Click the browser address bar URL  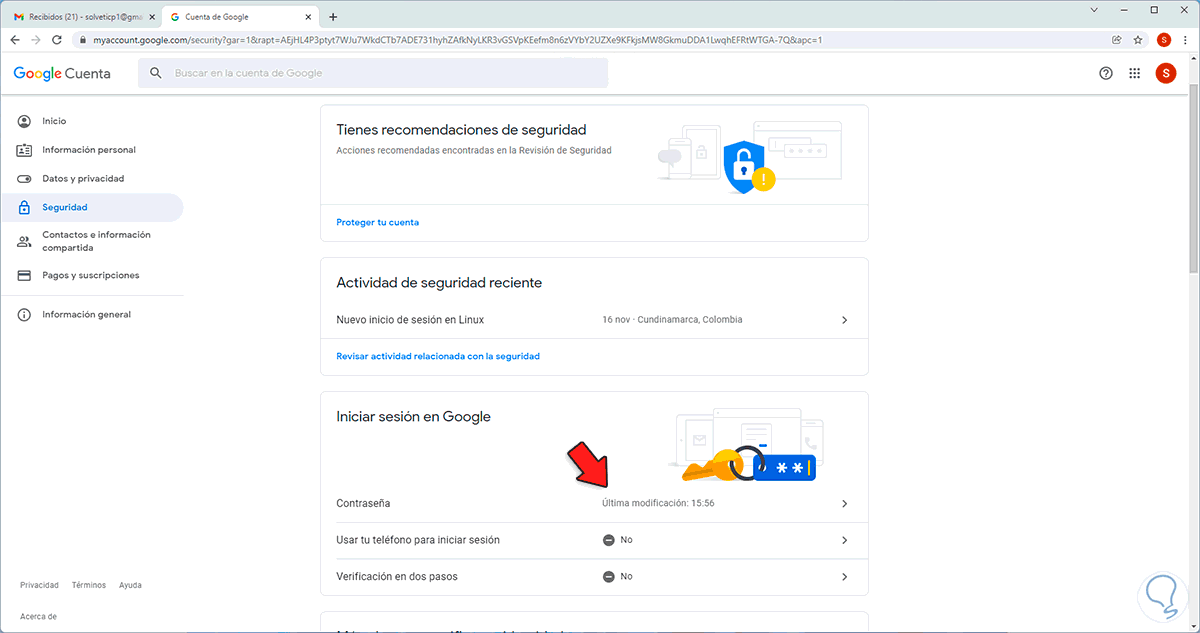[x=458, y=40]
